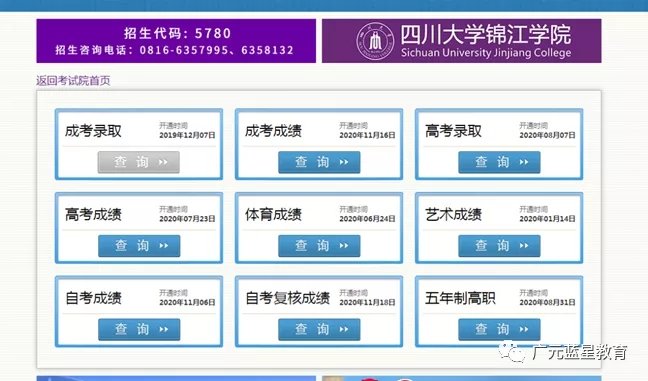This screenshot has height=381, width=648.
Task: Click 查询 button under 自考复核成绩
Action: [319, 329]
